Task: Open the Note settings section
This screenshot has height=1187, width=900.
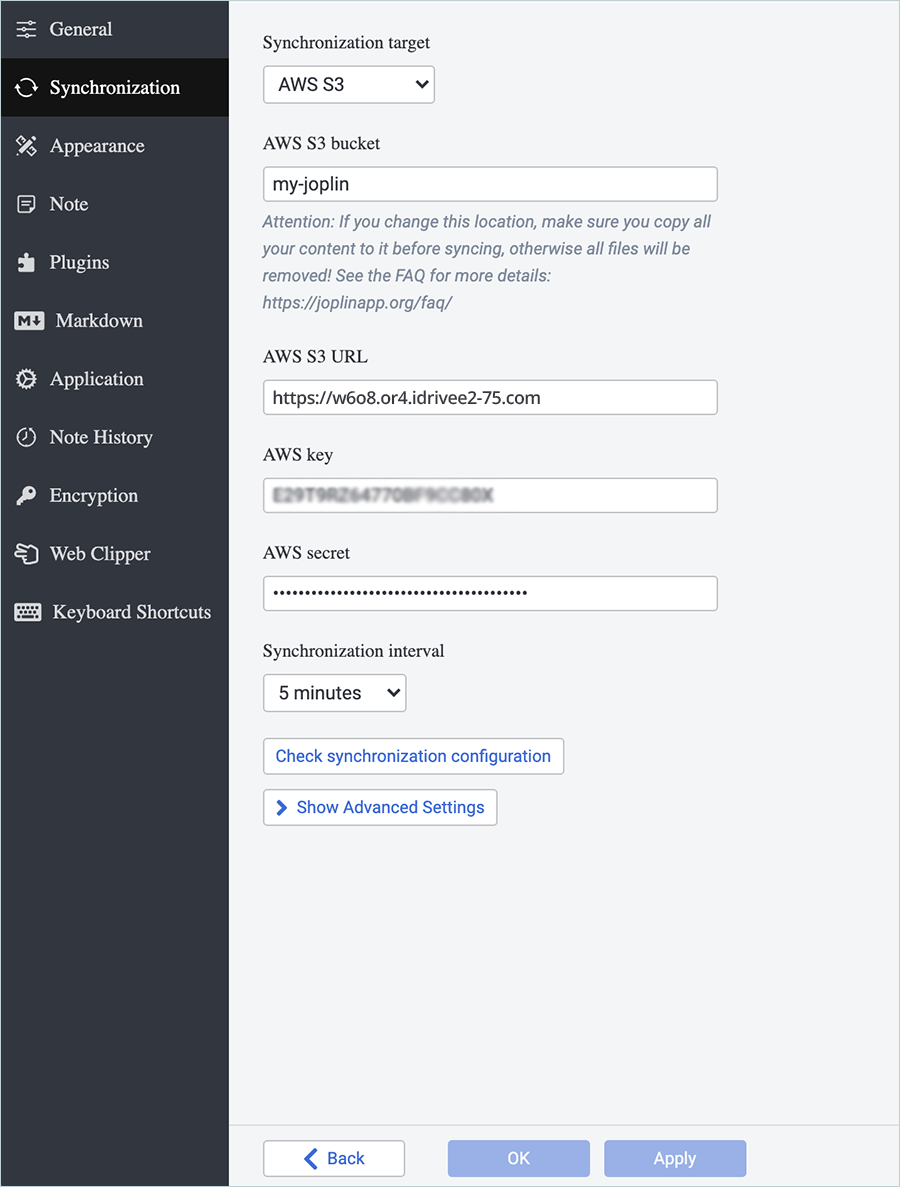Action: [x=68, y=204]
